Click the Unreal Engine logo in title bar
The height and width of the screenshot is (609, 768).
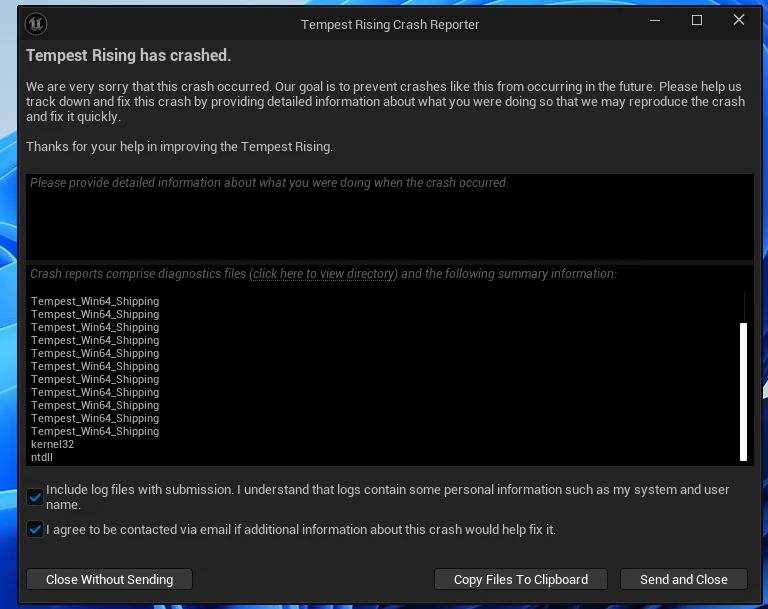click(36, 24)
